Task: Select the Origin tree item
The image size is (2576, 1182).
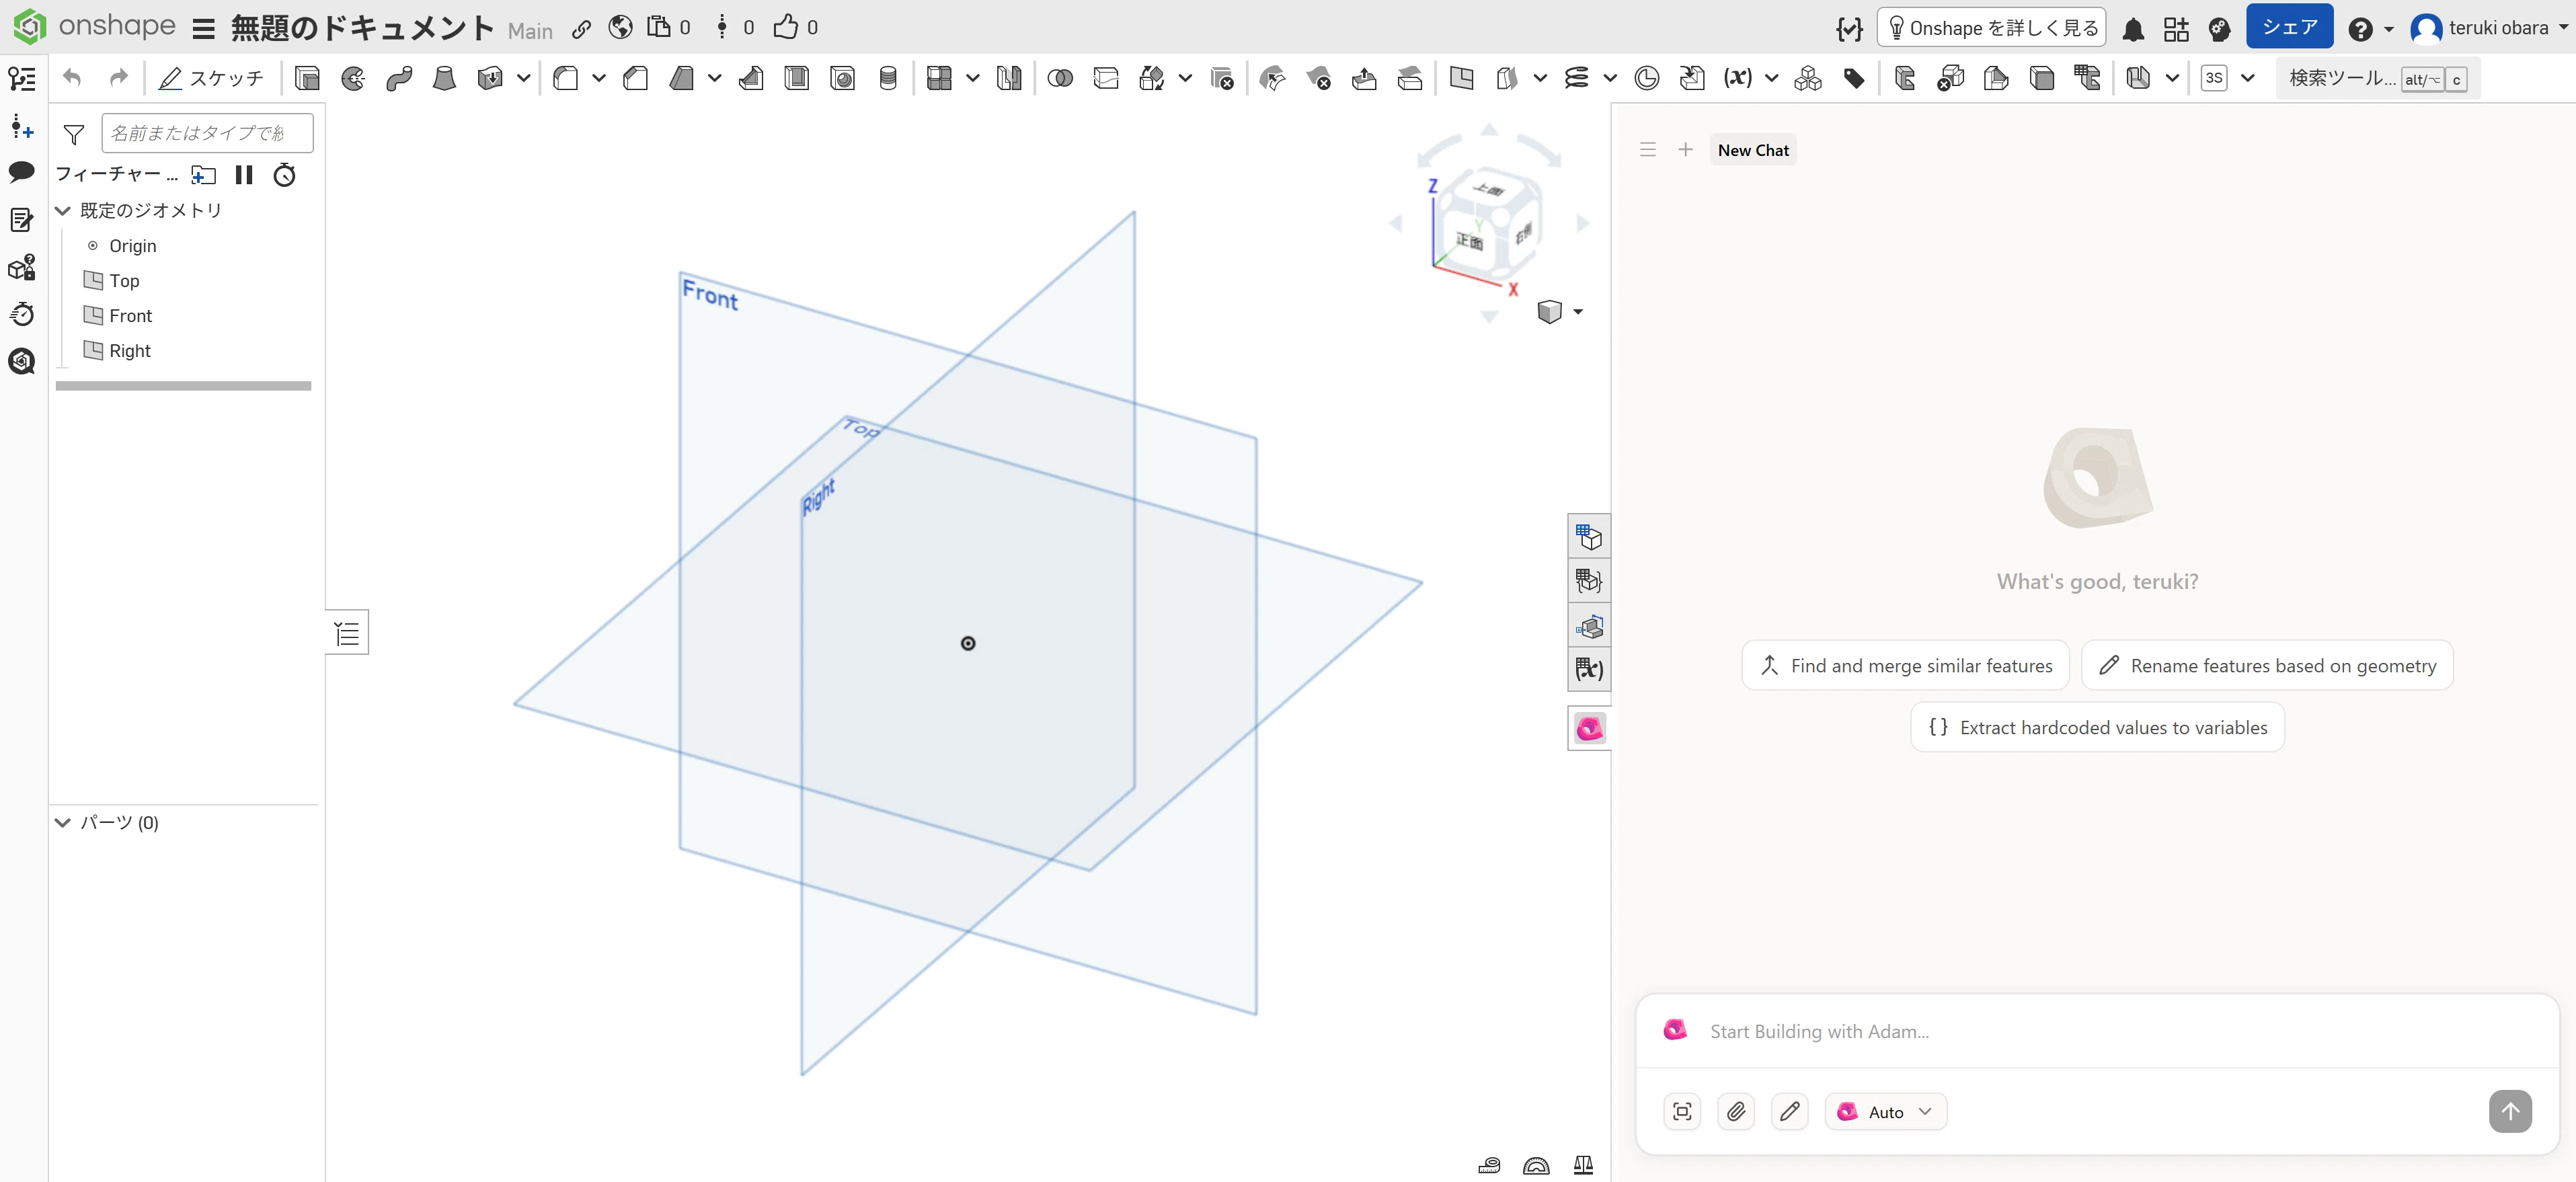Action: [x=131, y=246]
